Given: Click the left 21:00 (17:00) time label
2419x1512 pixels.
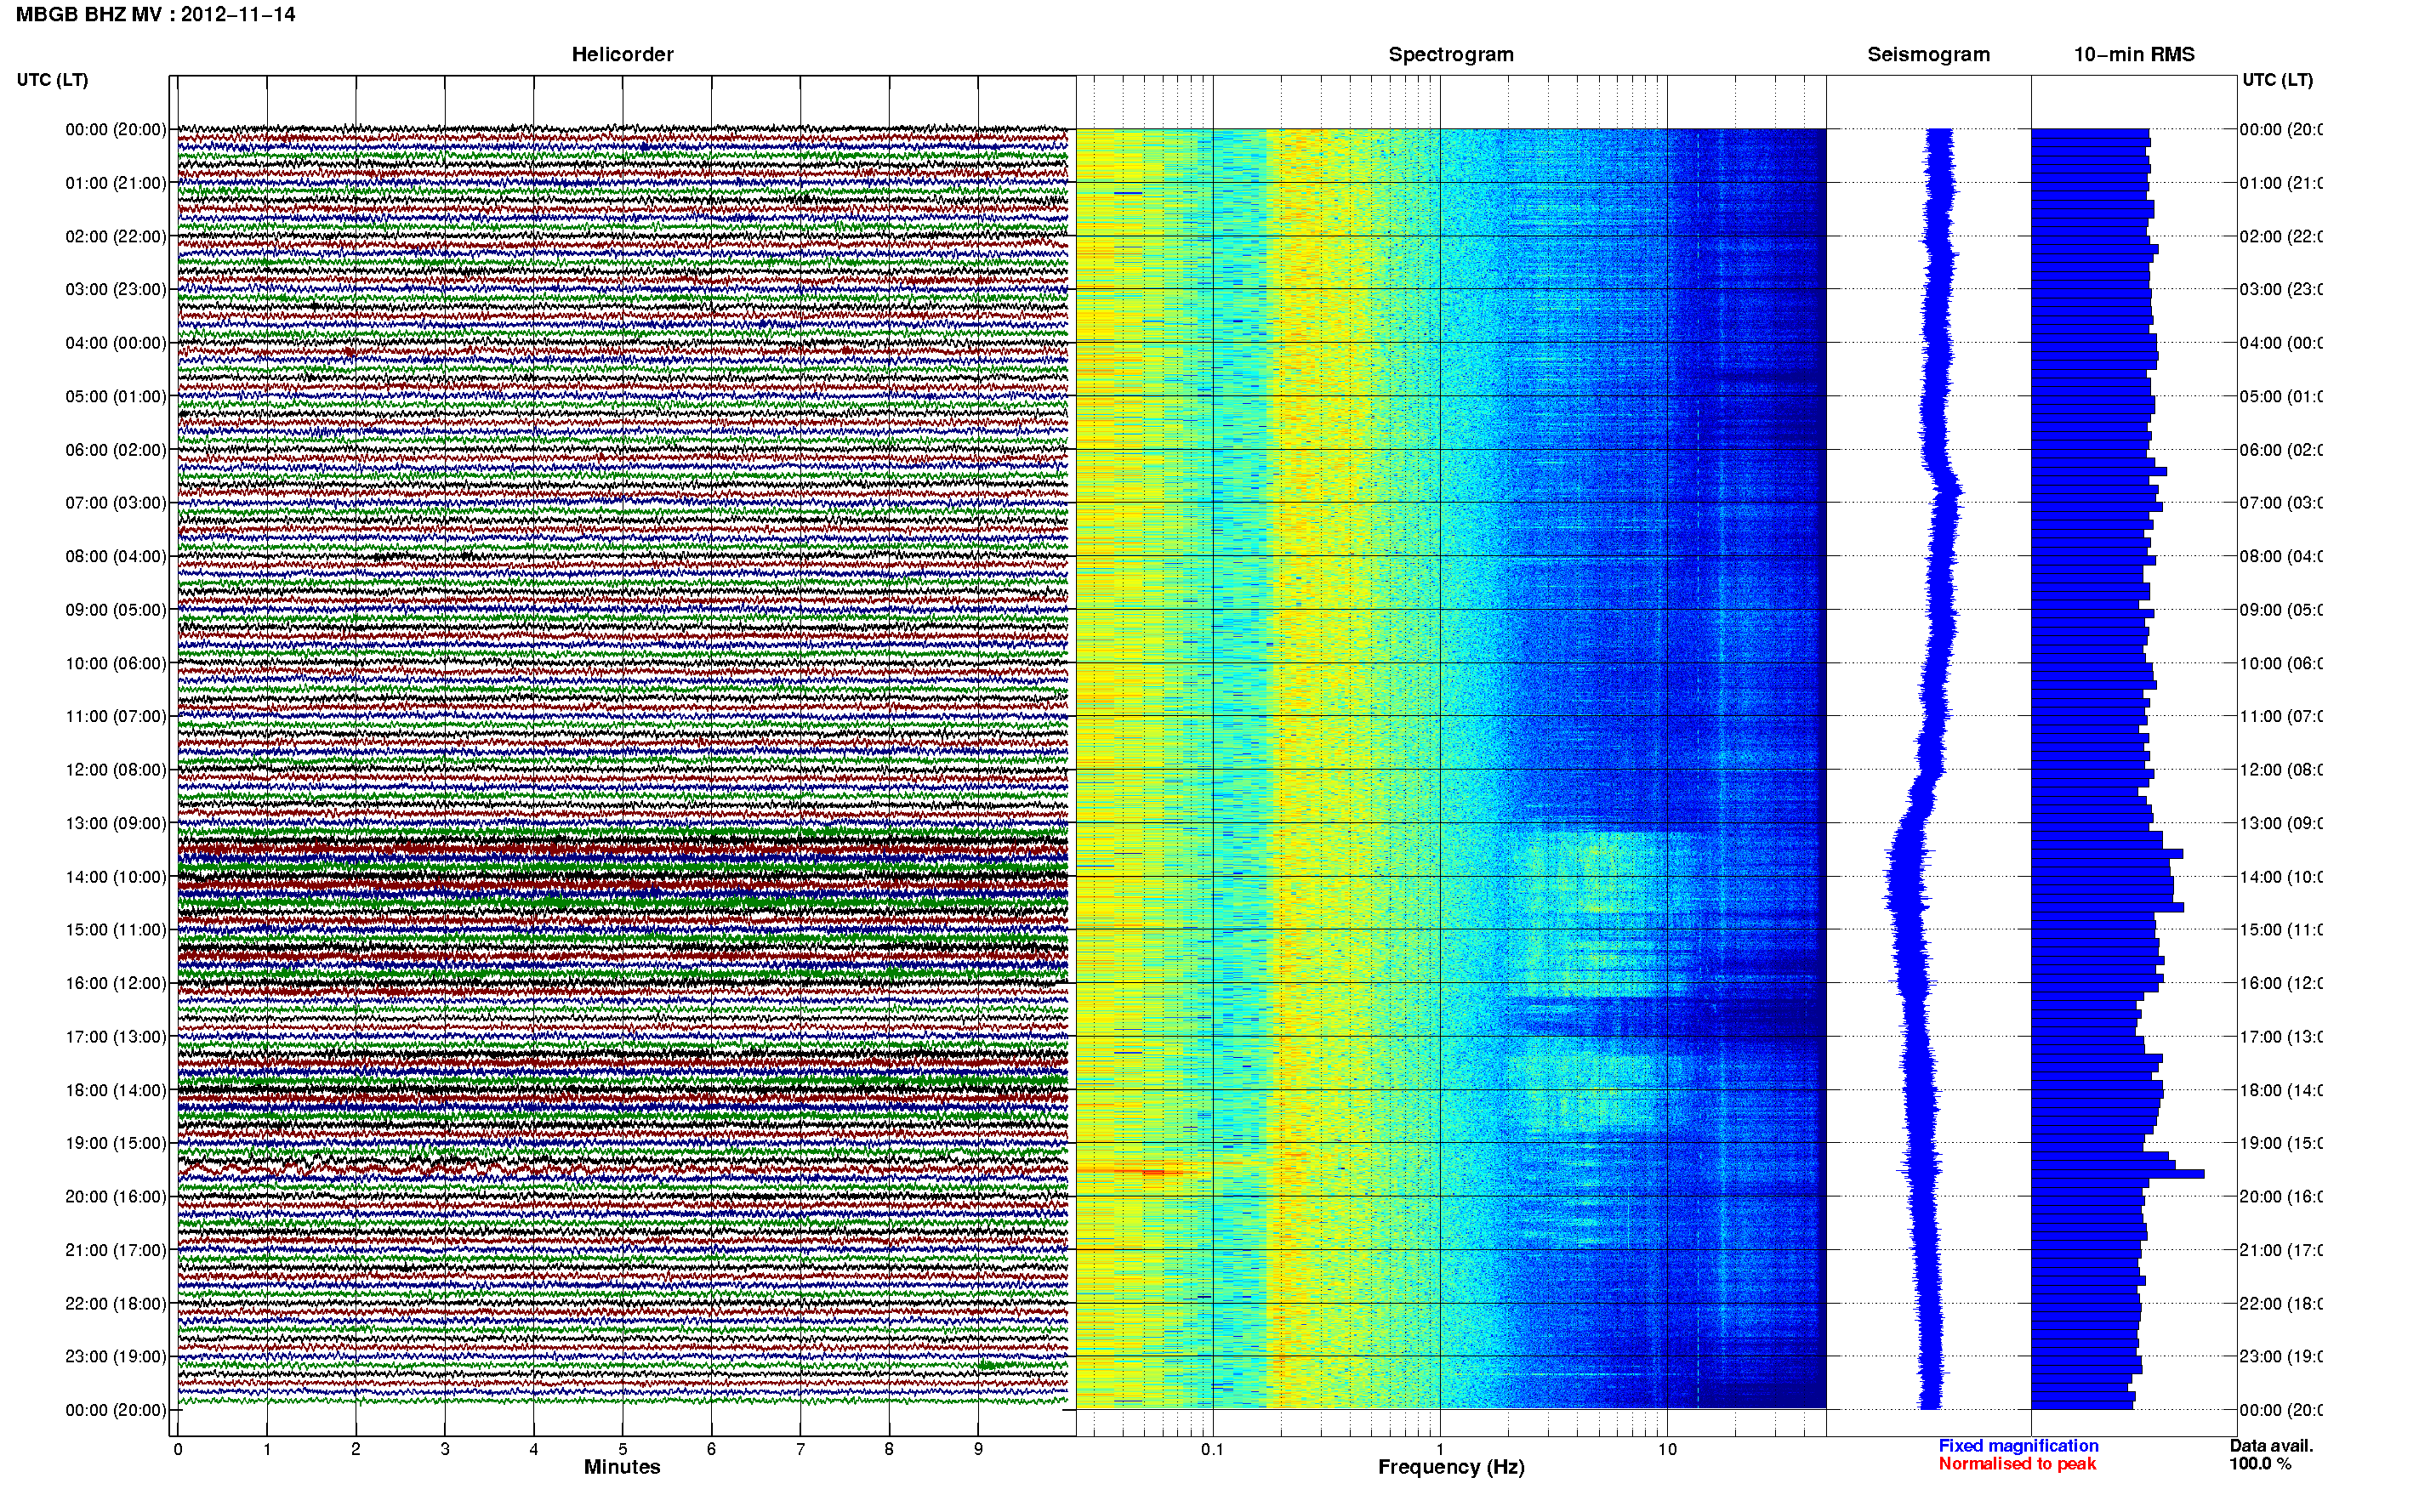Looking at the screenshot, I should coord(116,1250).
